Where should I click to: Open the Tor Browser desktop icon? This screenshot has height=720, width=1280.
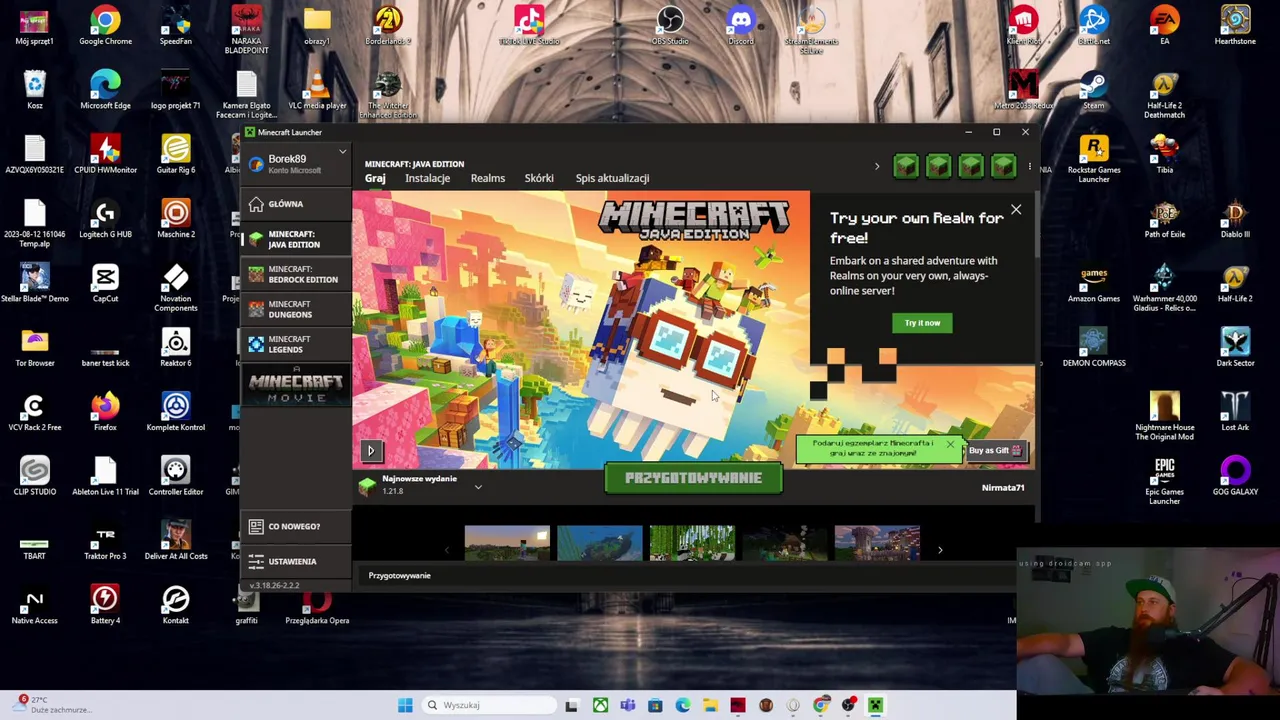(35, 348)
